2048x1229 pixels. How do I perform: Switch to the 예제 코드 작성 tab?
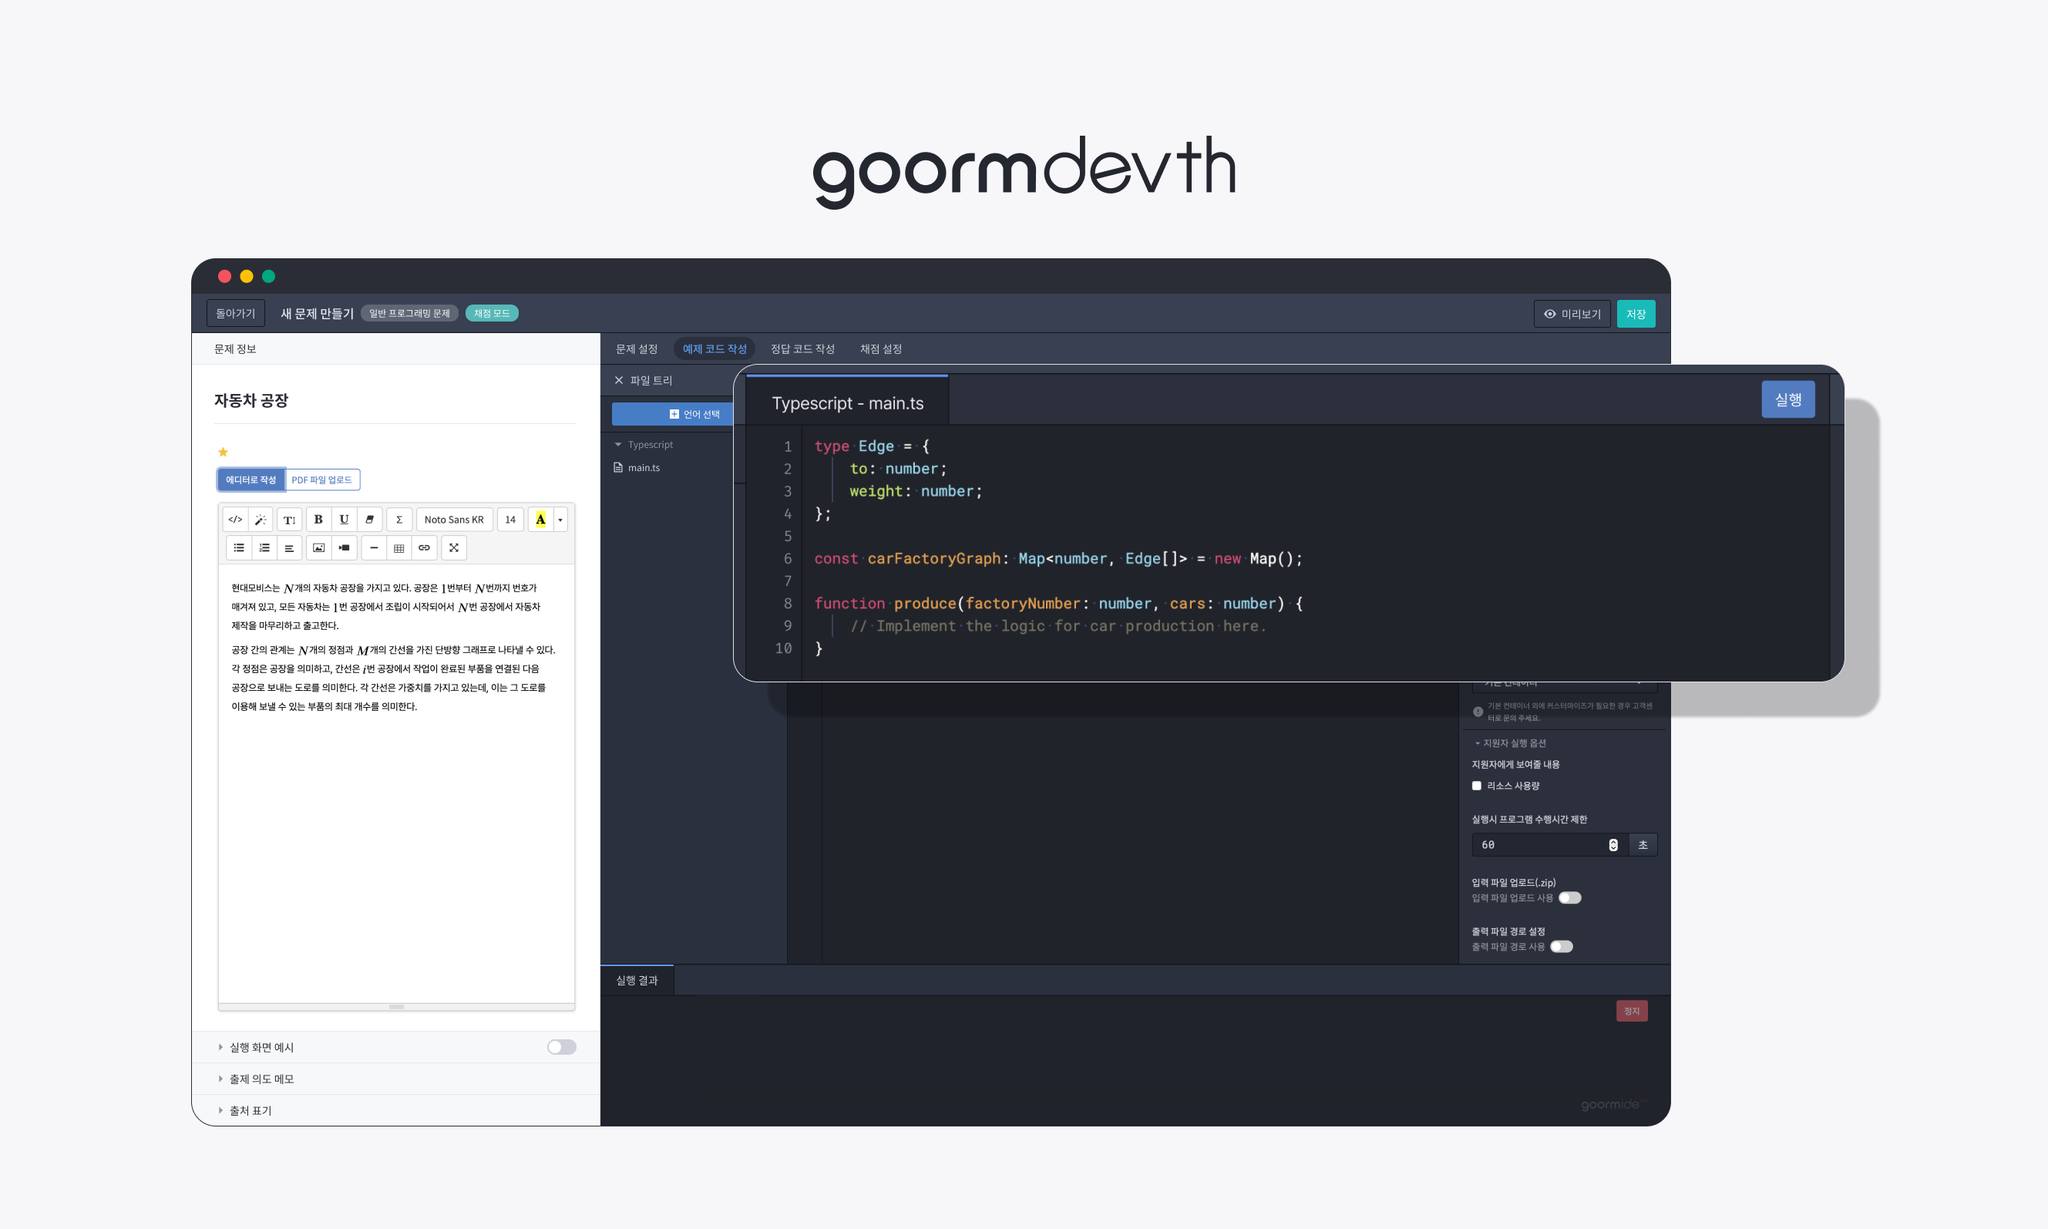(x=715, y=349)
